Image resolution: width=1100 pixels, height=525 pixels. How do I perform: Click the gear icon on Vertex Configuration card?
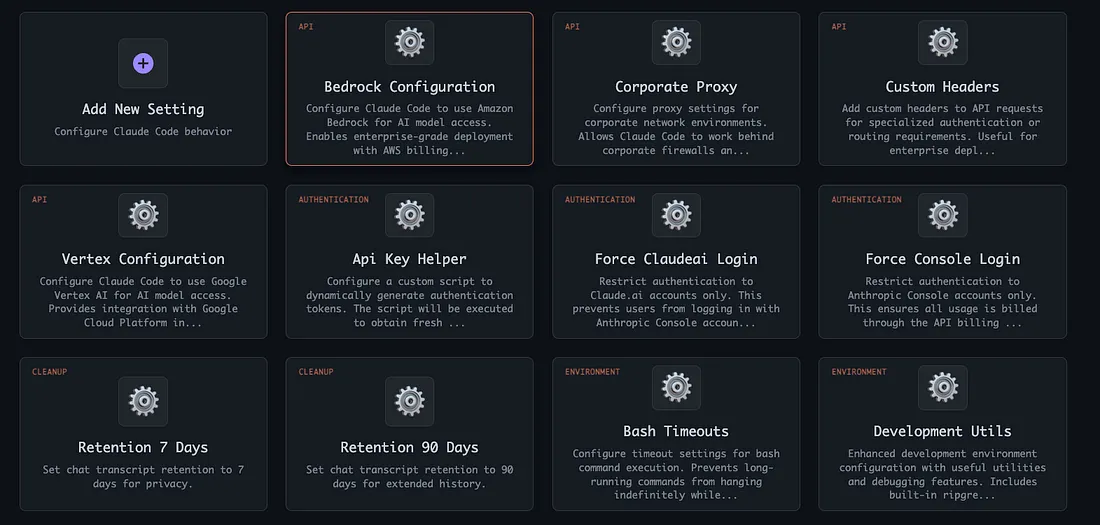(x=143, y=215)
